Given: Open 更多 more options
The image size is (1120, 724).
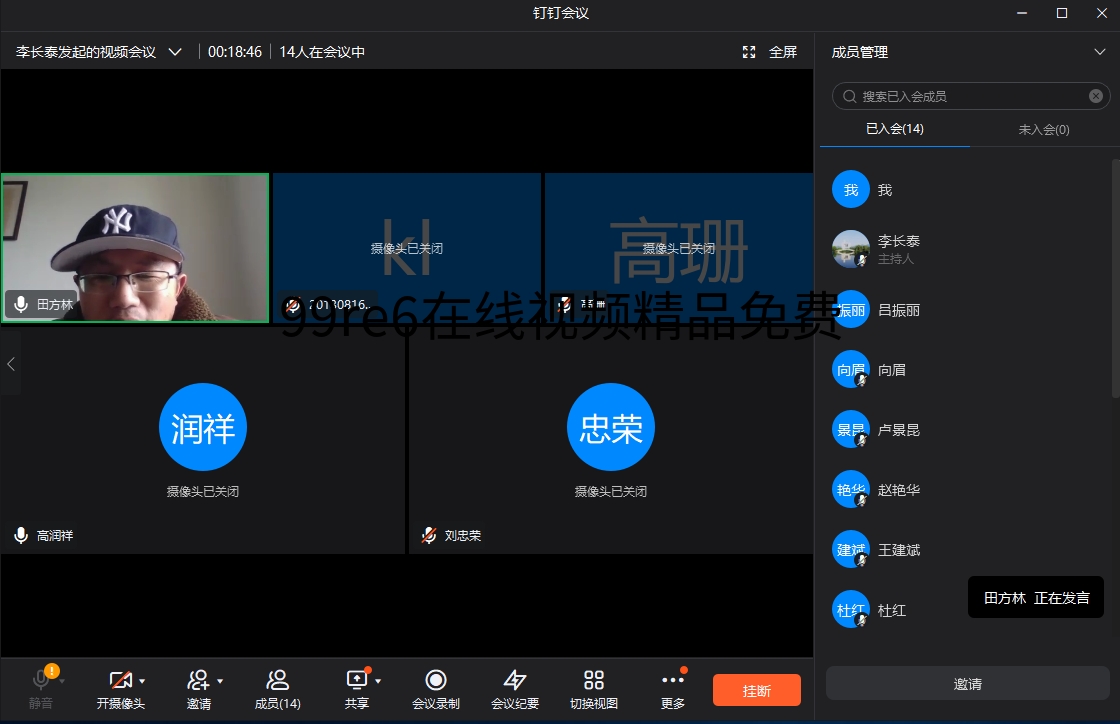Looking at the screenshot, I should click(673, 690).
